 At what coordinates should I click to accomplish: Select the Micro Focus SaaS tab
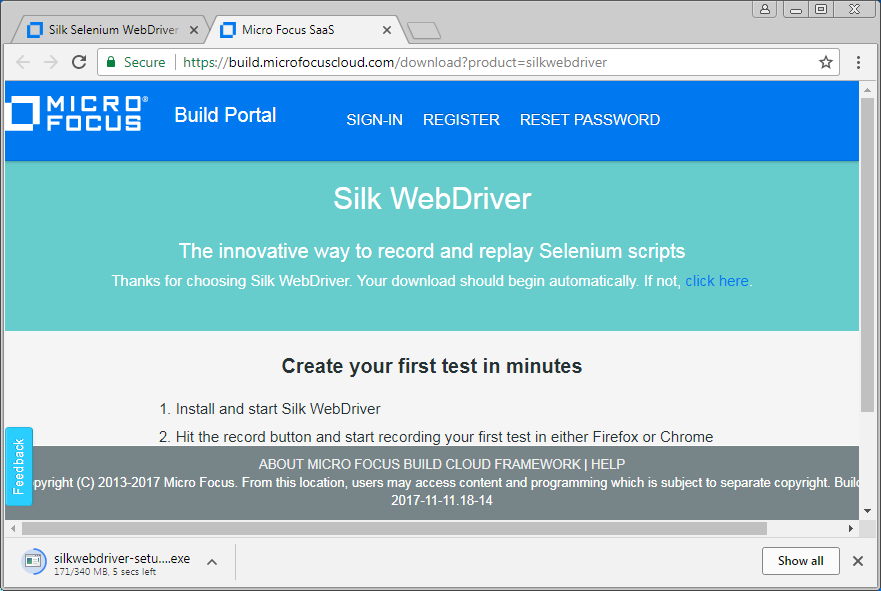pos(305,30)
